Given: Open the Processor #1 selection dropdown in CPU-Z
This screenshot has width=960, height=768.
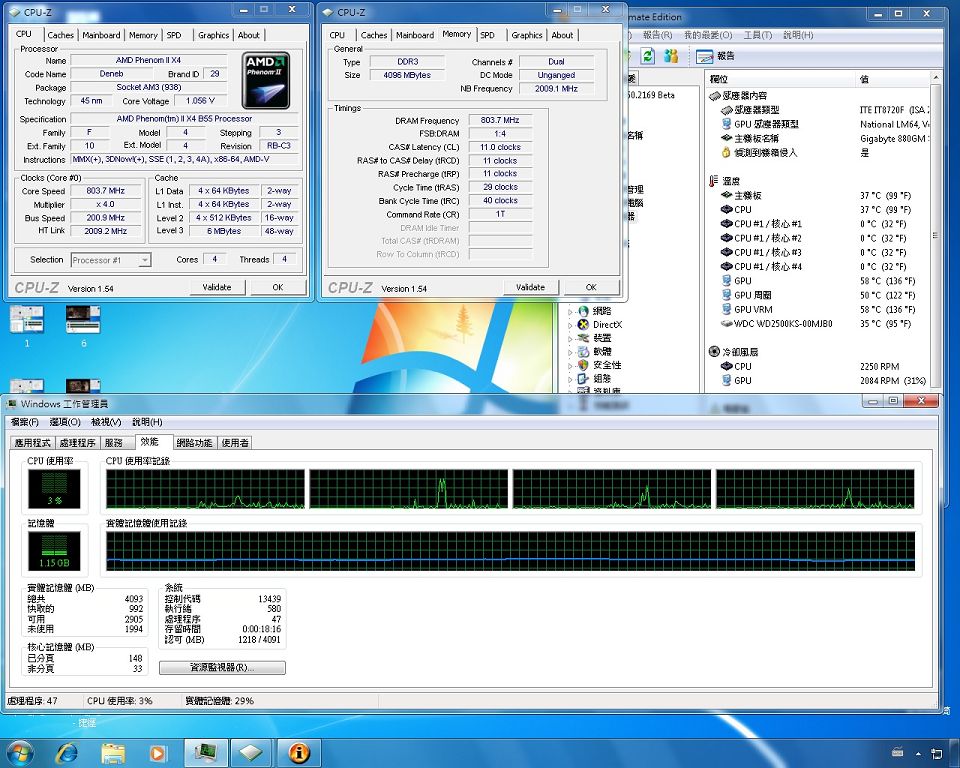Looking at the screenshot, I should (x=111, y=260).
